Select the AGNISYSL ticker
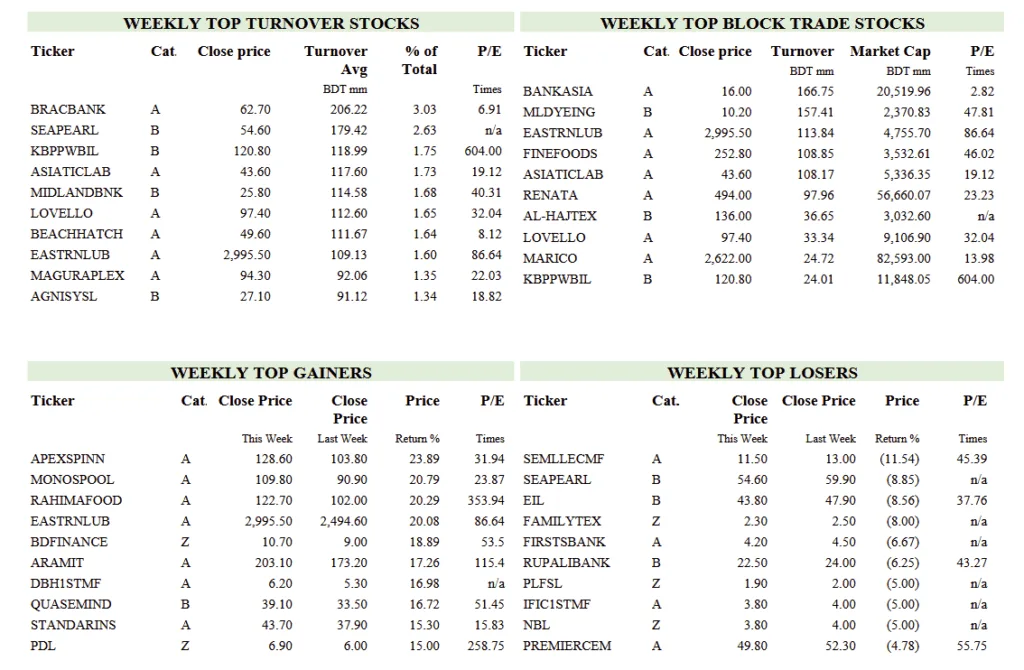 click(64, 297)
